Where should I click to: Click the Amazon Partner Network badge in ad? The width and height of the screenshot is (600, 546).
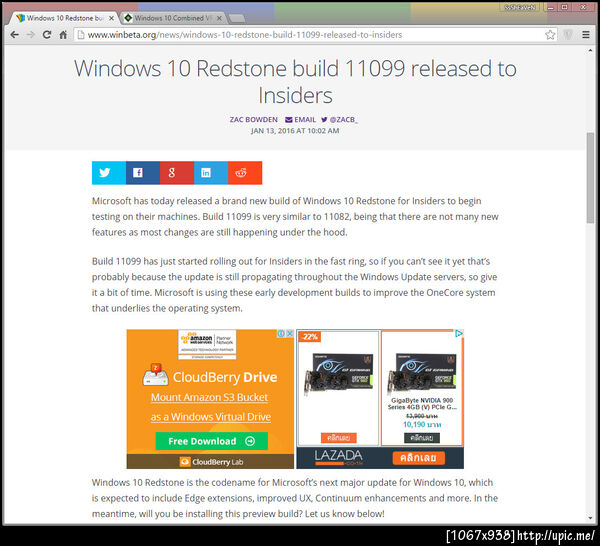(207, 345)
